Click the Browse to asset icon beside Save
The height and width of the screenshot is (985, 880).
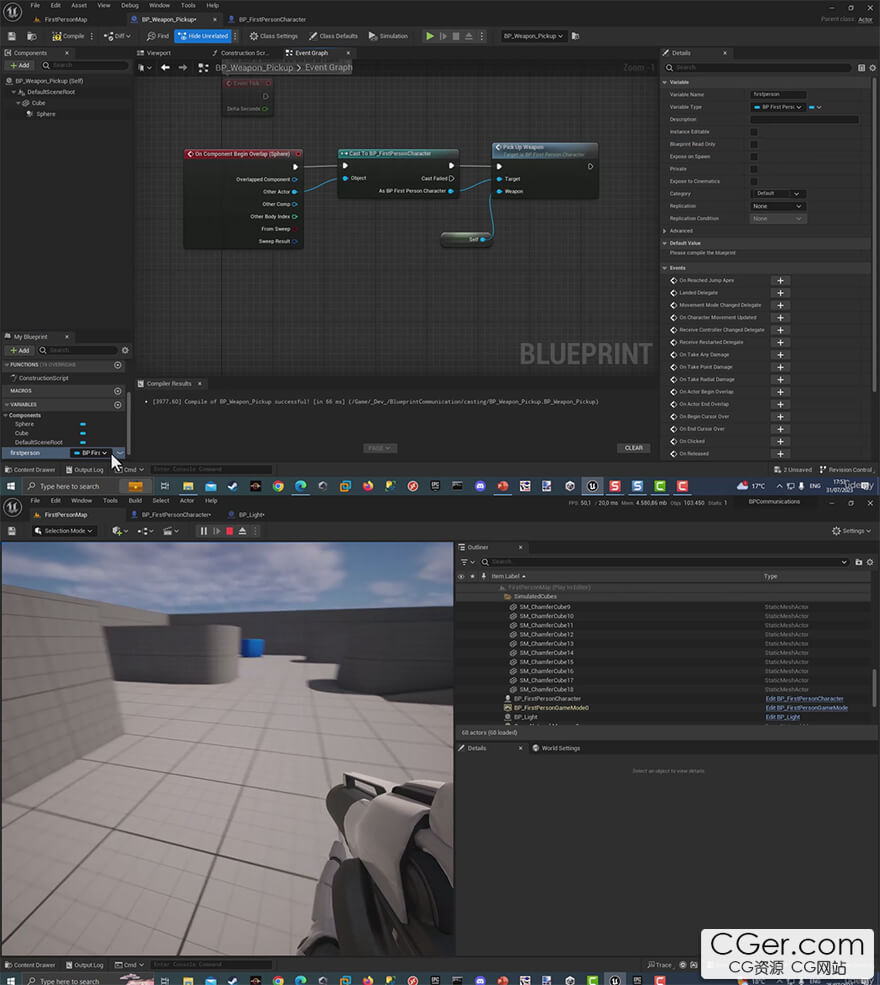[x=31, y=36]
